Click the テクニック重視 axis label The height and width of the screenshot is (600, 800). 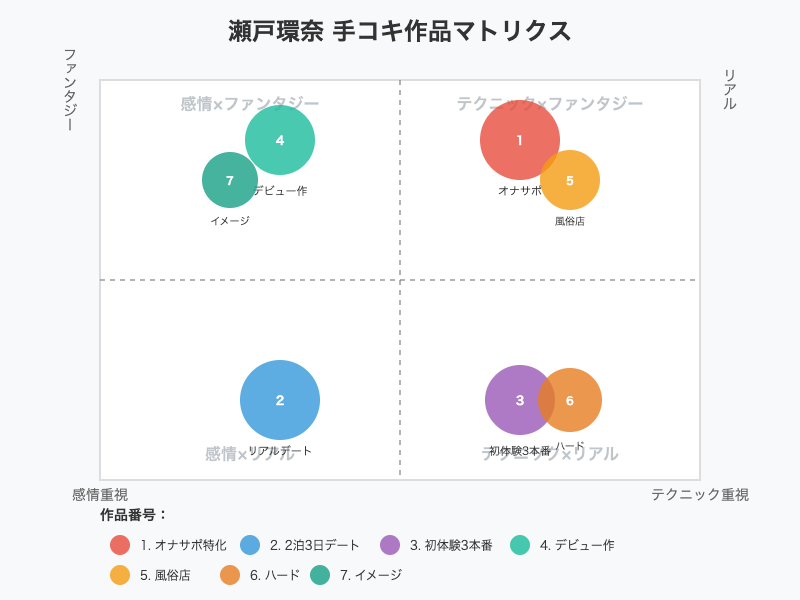tap(700, 495)
